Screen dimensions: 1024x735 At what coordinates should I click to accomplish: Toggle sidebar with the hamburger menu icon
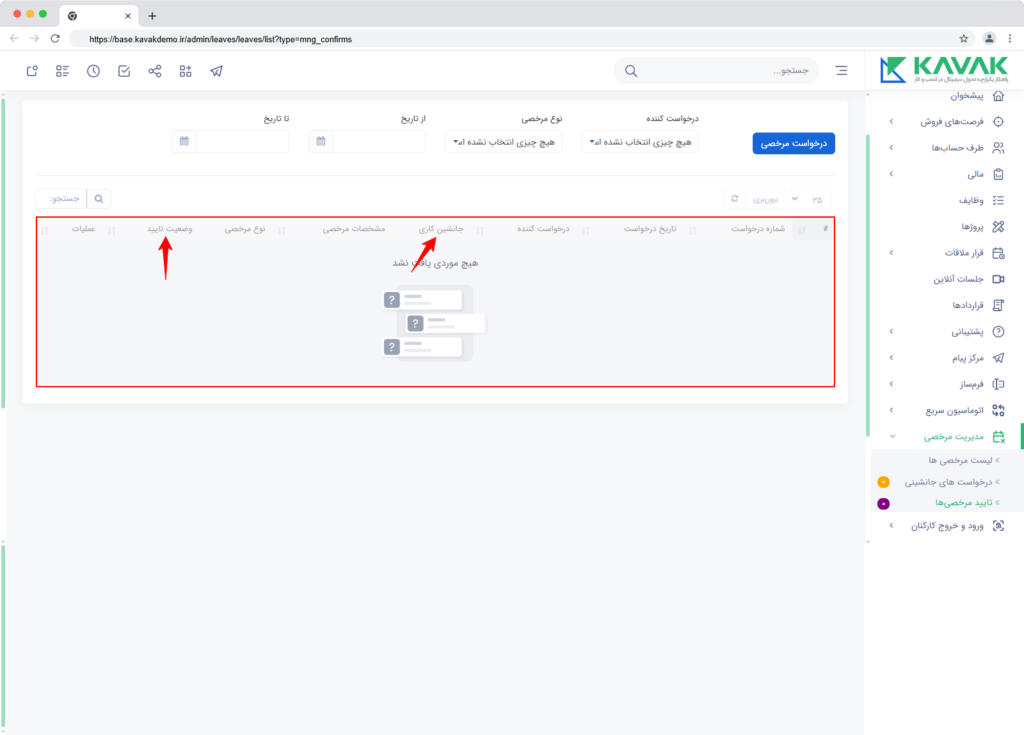(841, 71)
